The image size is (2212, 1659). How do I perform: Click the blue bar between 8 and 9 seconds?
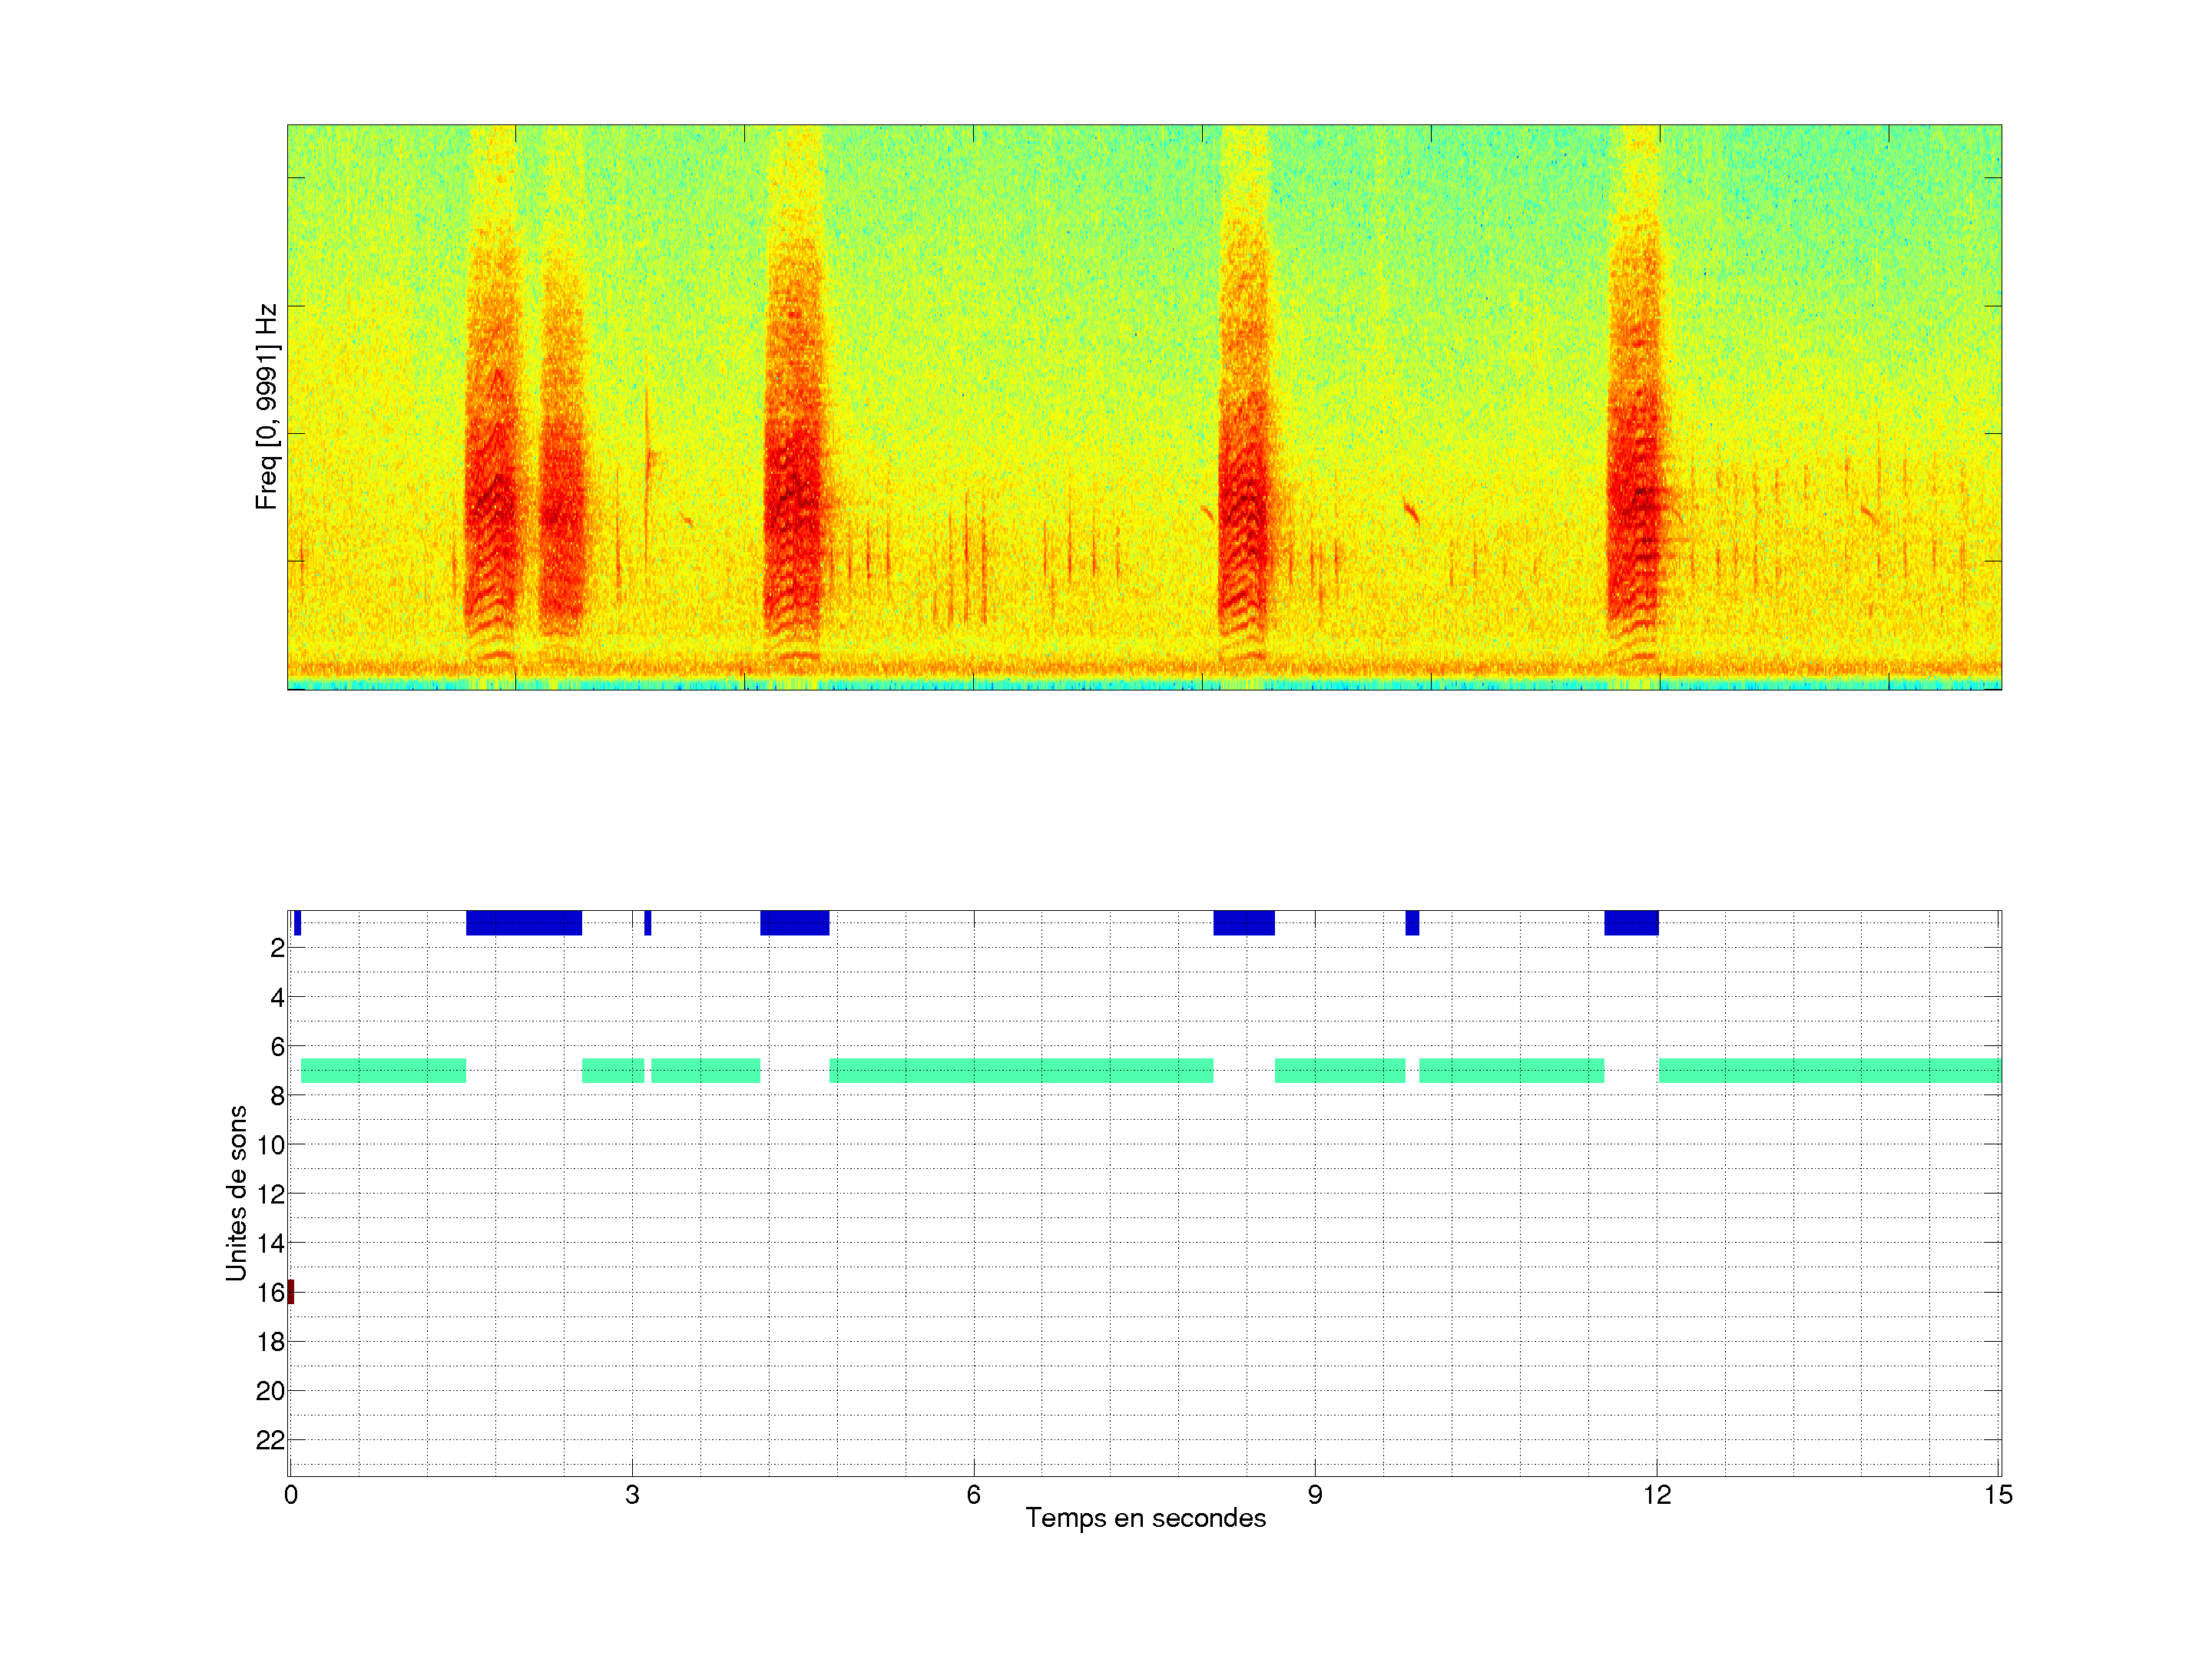(x=1244, y=923)
